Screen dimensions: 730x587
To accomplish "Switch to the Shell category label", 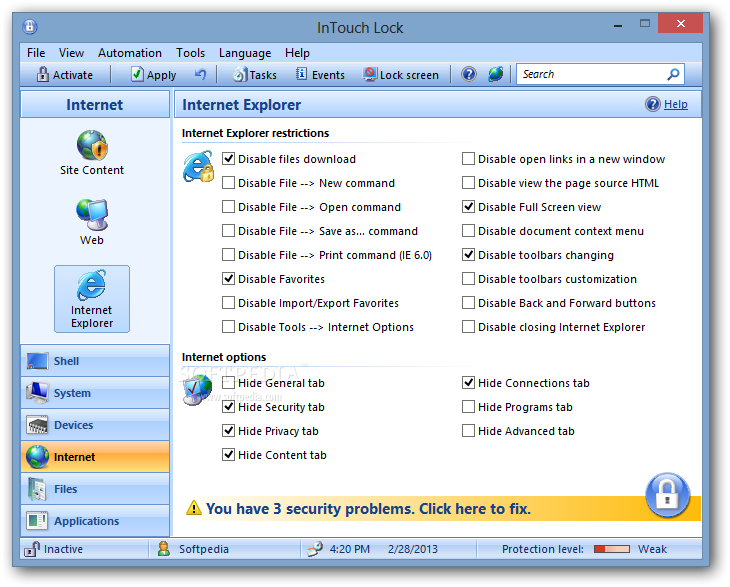I will tap(66, 361).
